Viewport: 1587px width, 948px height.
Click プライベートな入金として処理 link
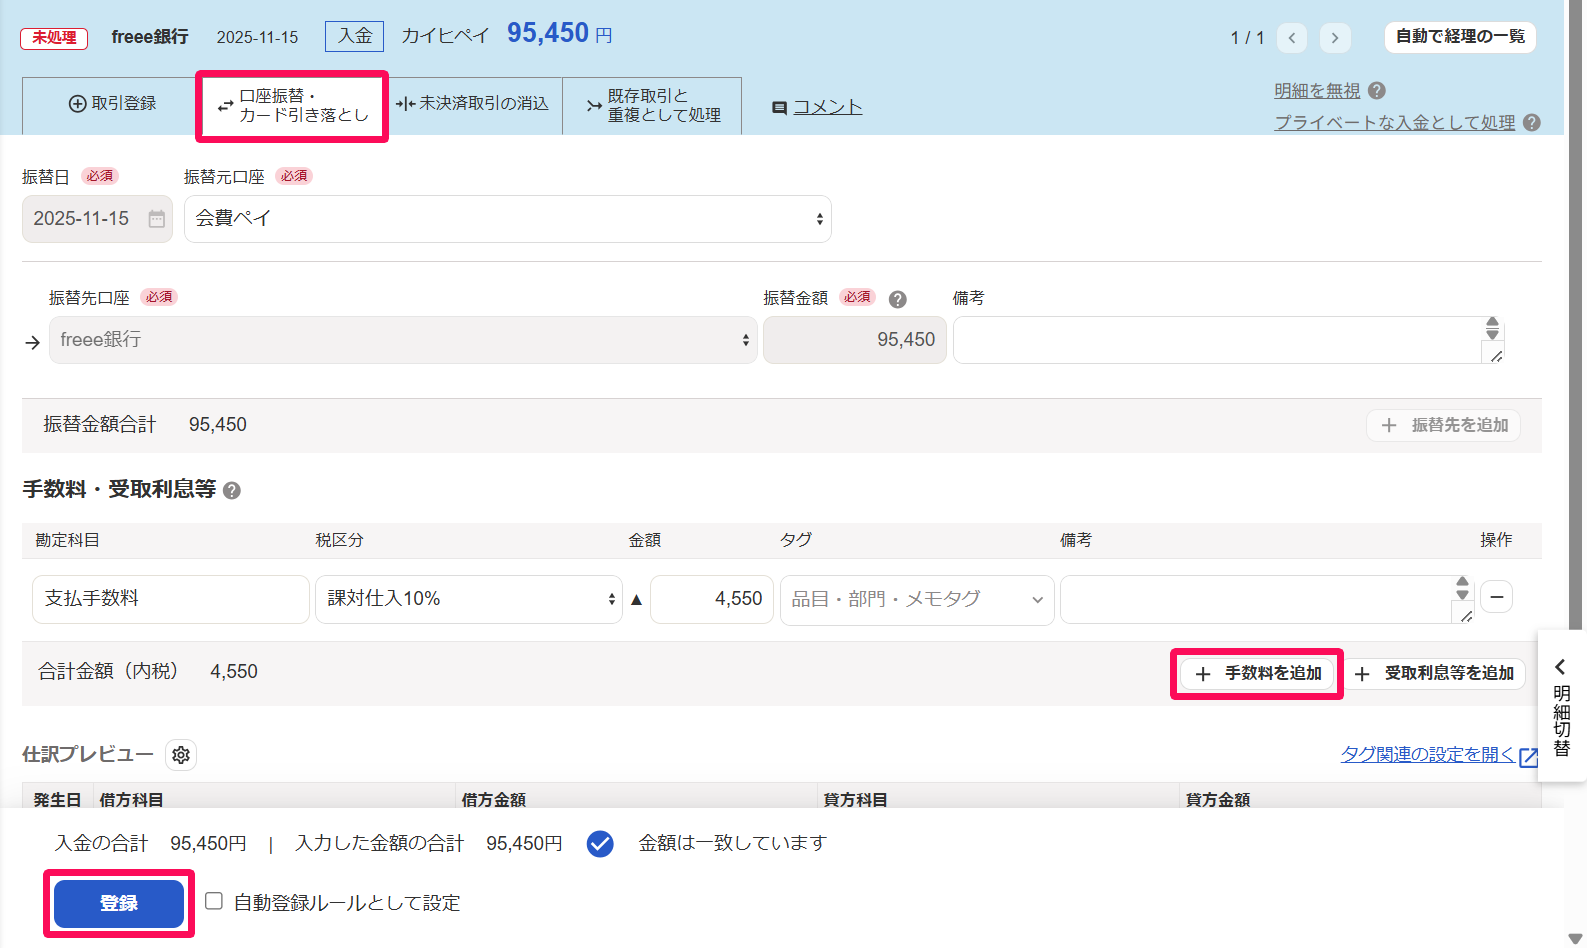(1395, 123)
